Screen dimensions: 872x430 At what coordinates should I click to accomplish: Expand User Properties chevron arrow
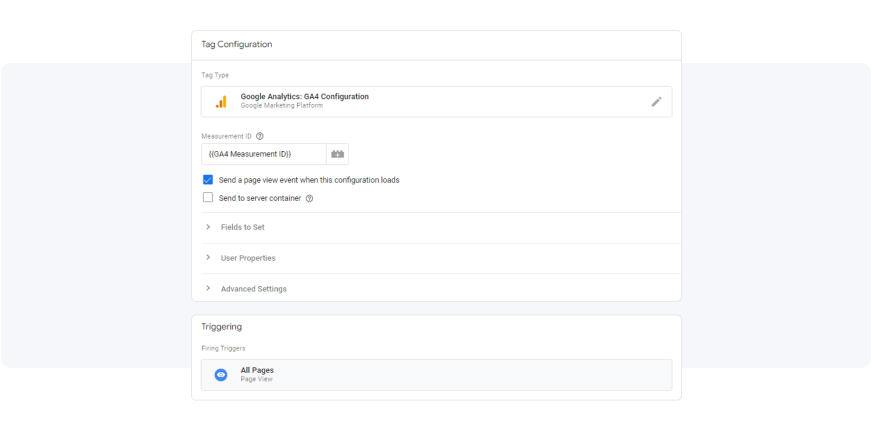coord(208,258)
